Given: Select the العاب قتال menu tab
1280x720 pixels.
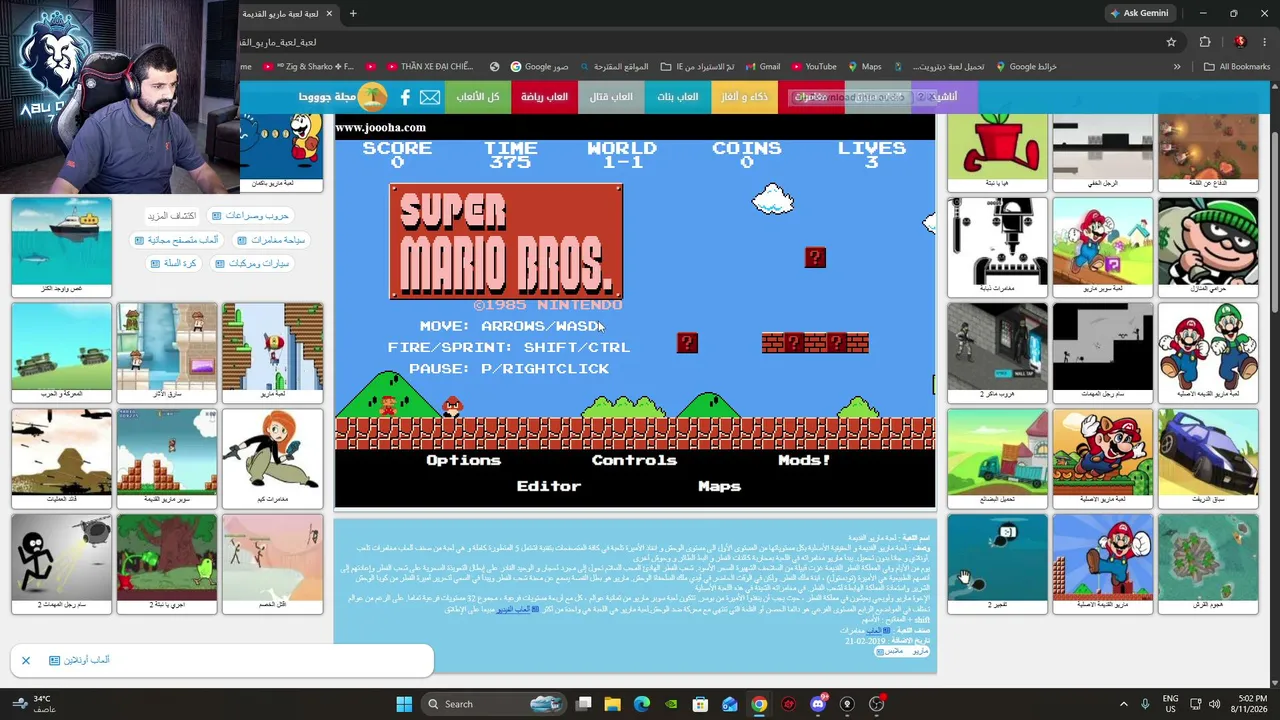Looking at the screenshot, I should point(611,97).
